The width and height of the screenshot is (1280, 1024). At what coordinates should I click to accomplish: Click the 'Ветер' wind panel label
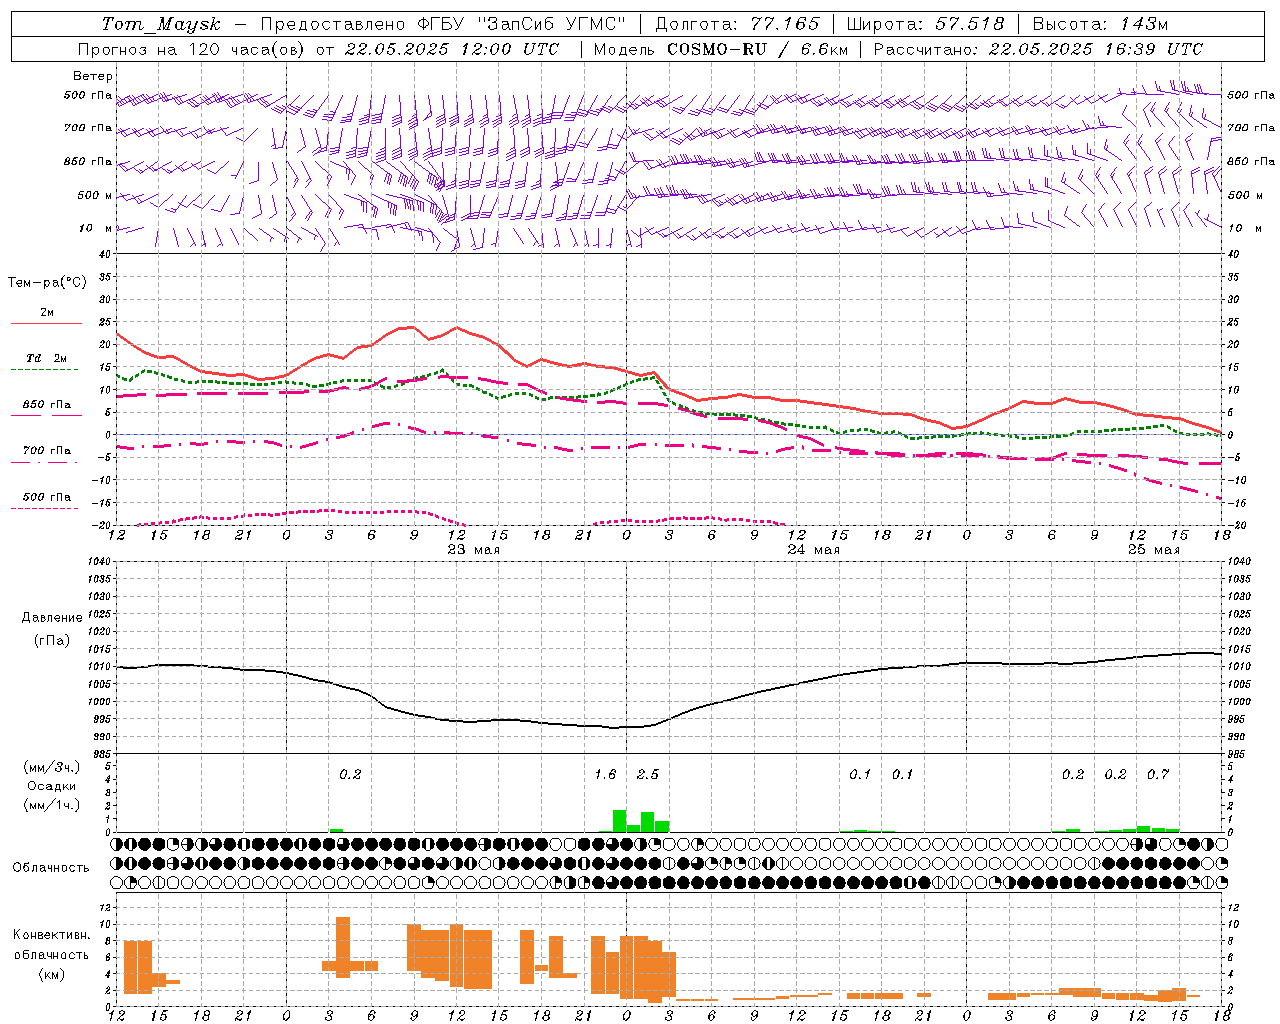click(x=93, y=76)
